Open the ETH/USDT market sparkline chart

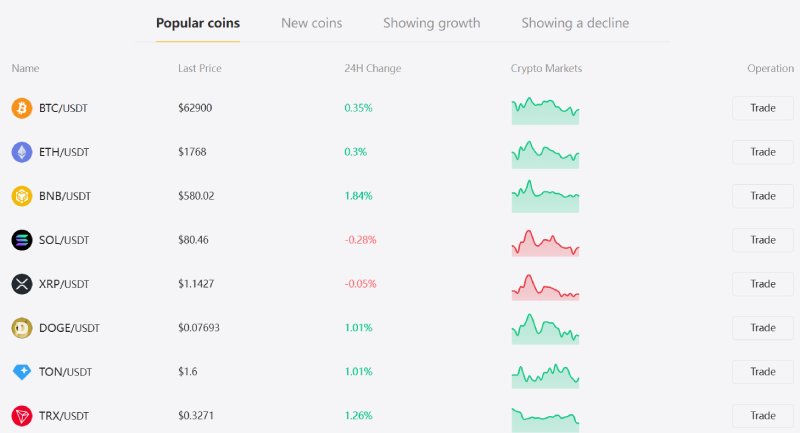point(545,155)
